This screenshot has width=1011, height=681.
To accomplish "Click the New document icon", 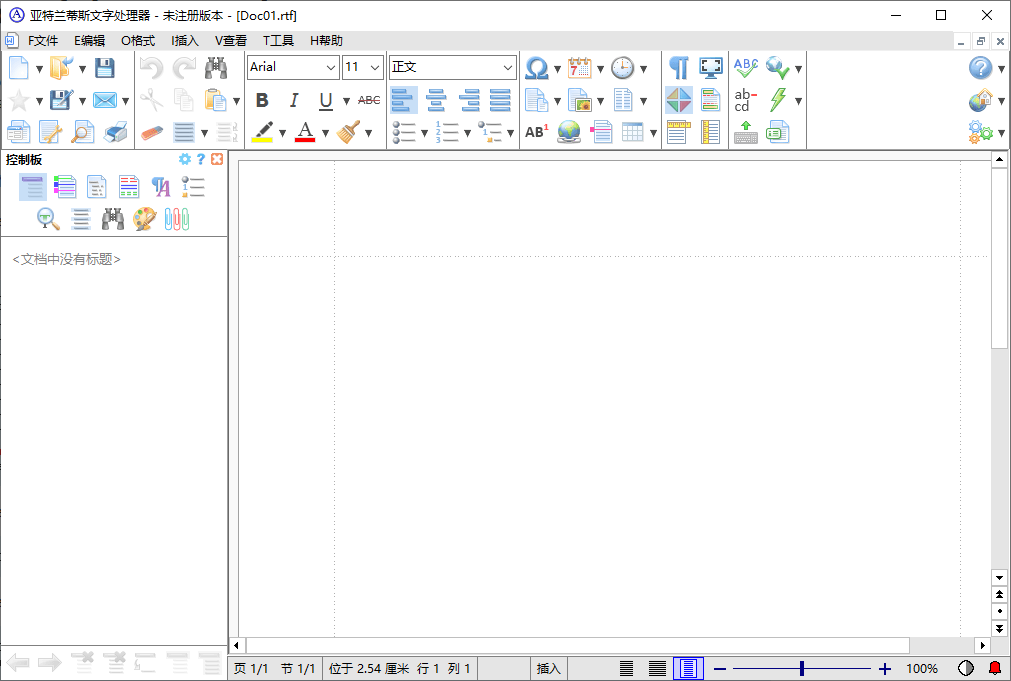I will 19,68.
